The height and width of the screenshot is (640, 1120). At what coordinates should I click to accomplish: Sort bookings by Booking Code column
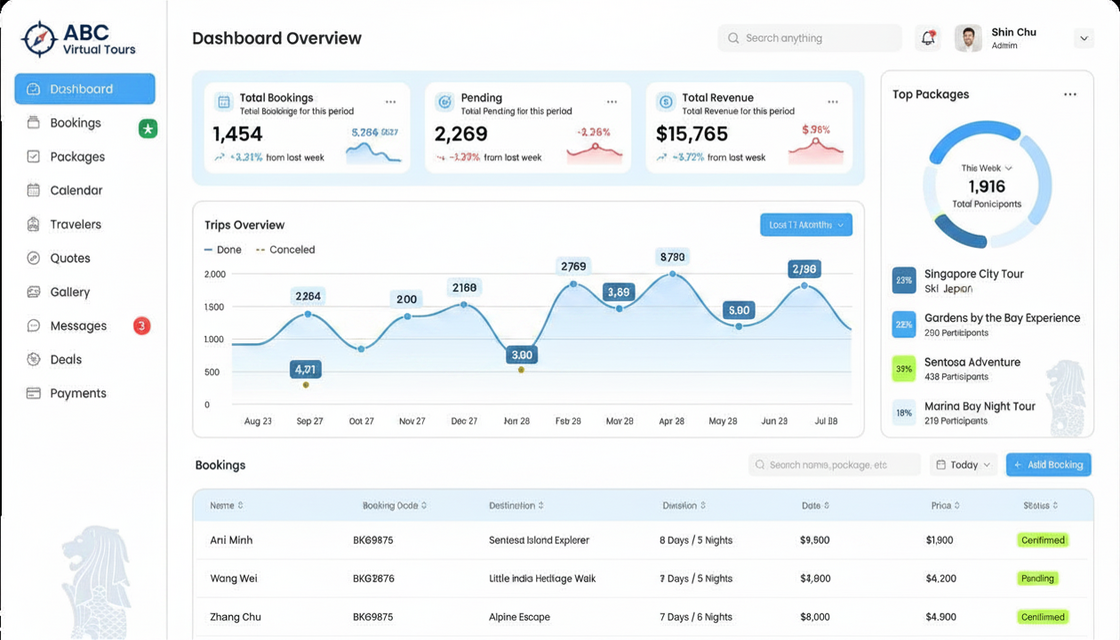pos(394,505)
